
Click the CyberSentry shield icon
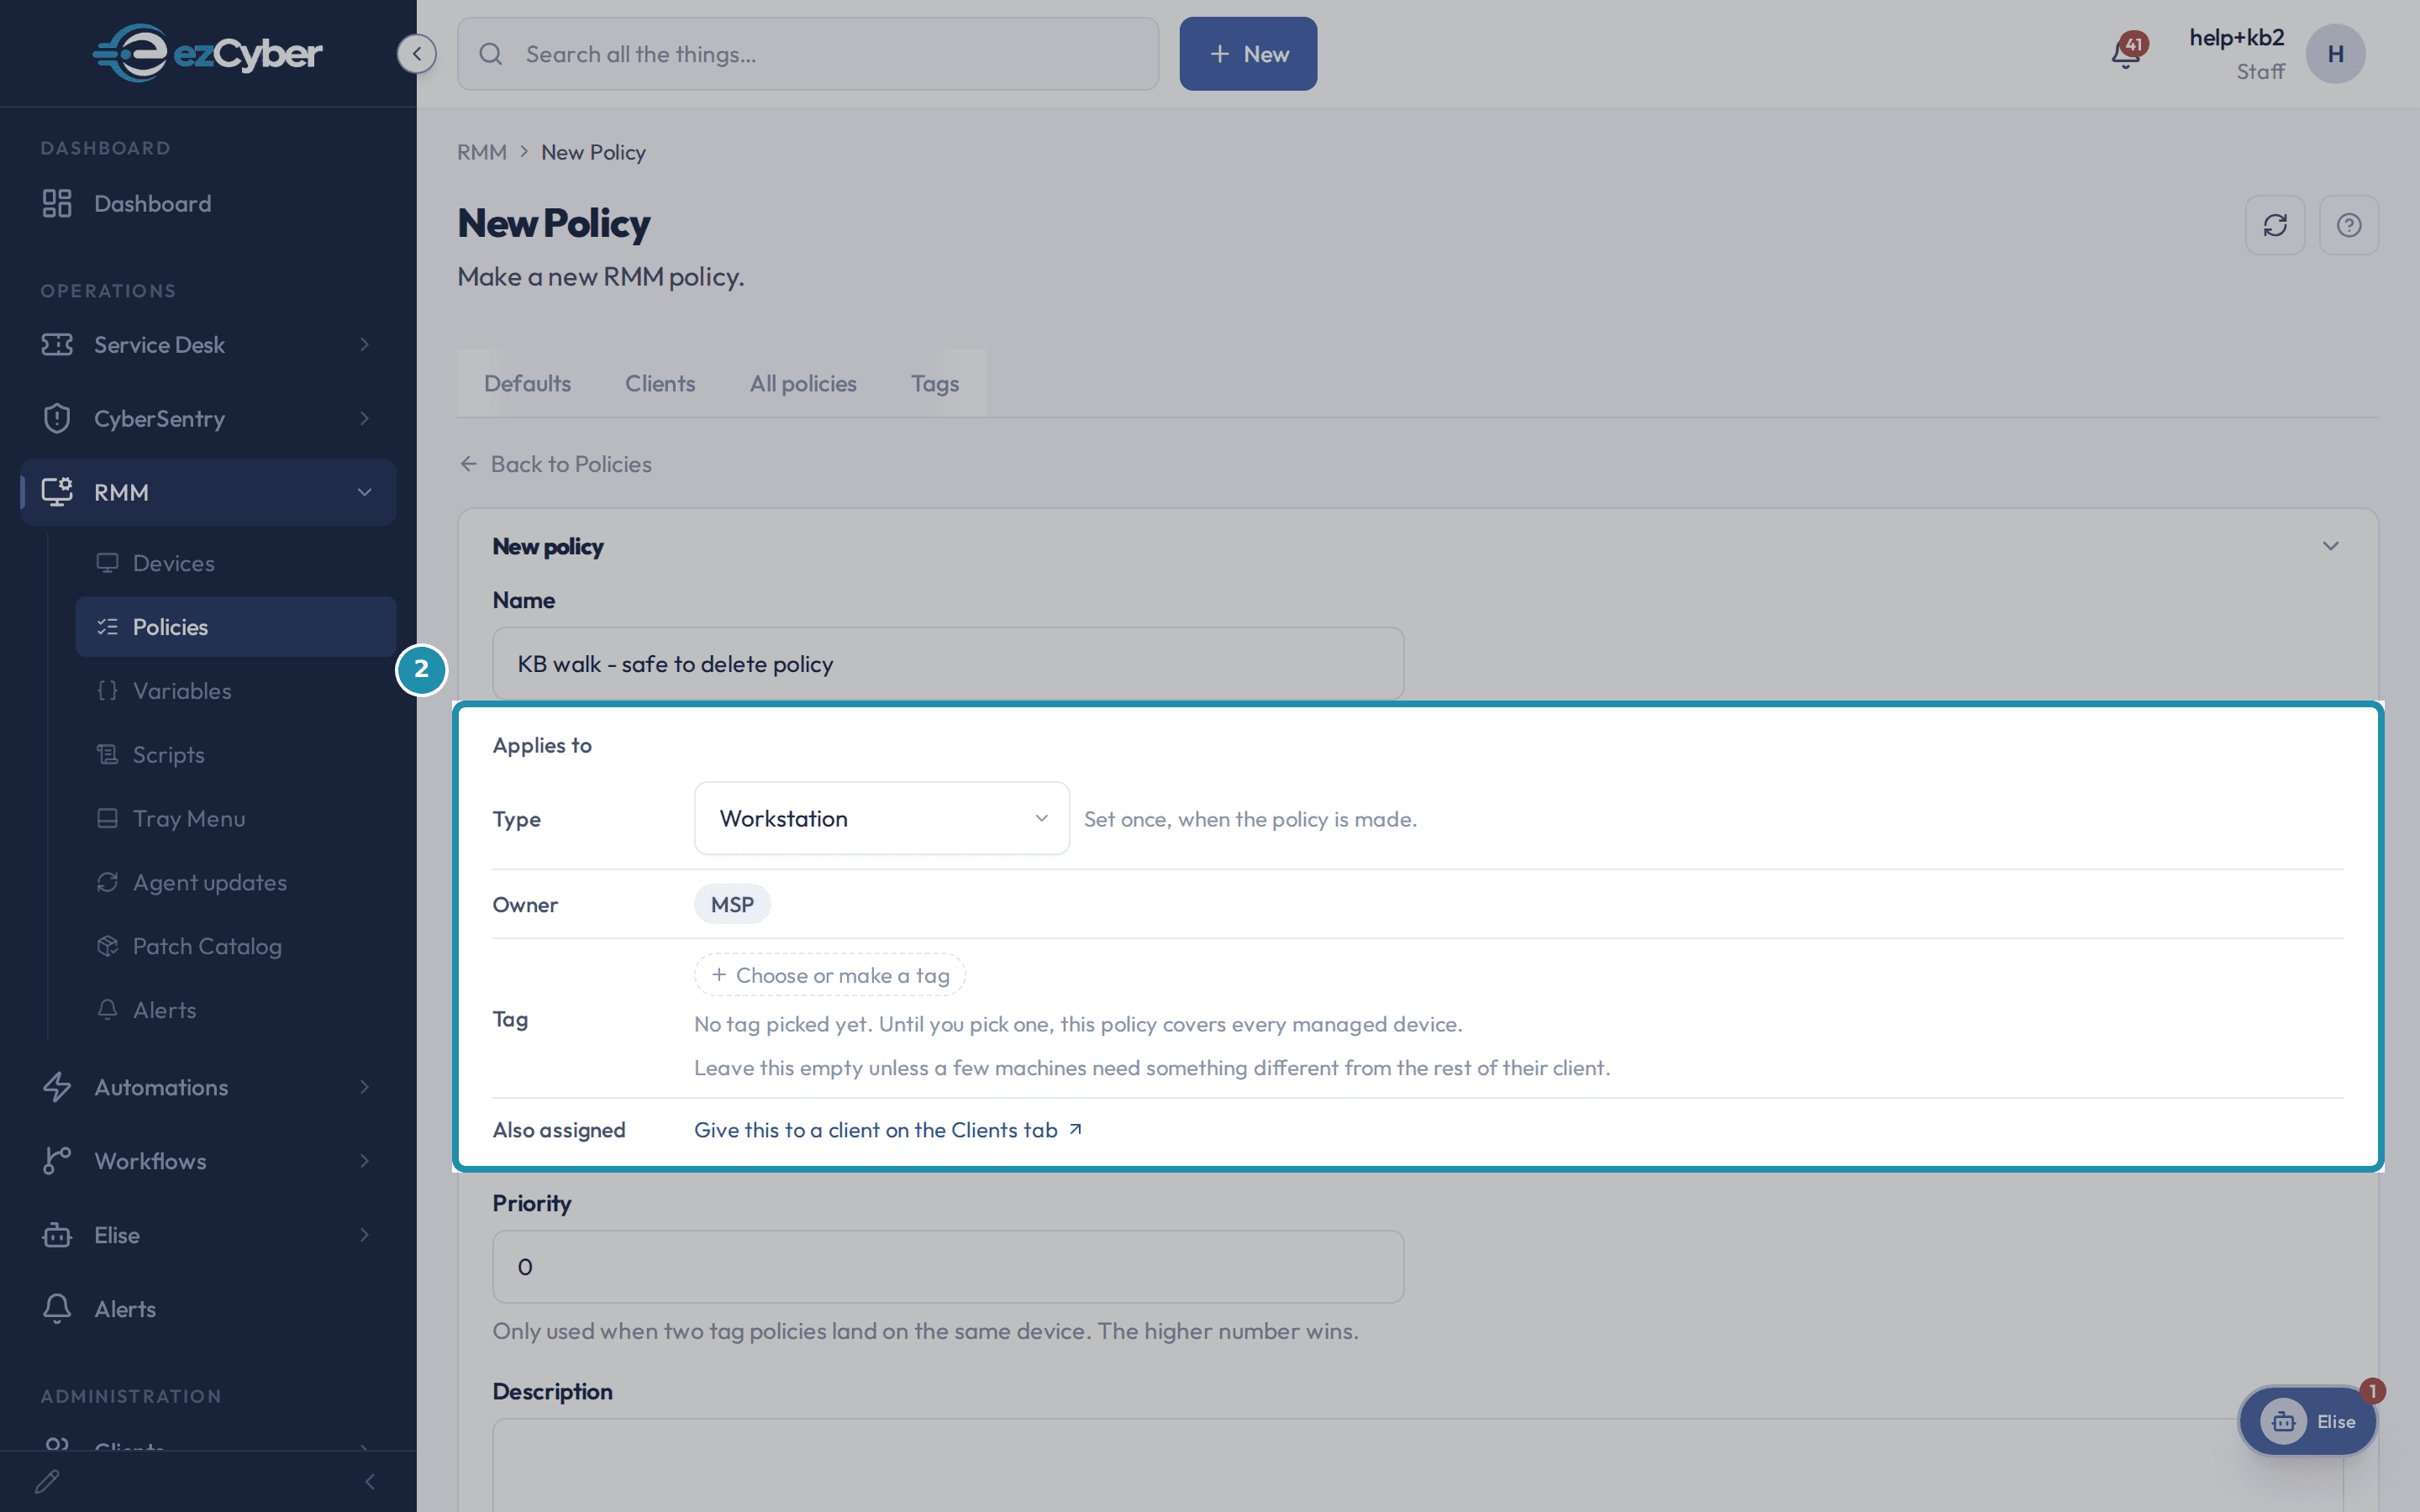tap(57, 419)
